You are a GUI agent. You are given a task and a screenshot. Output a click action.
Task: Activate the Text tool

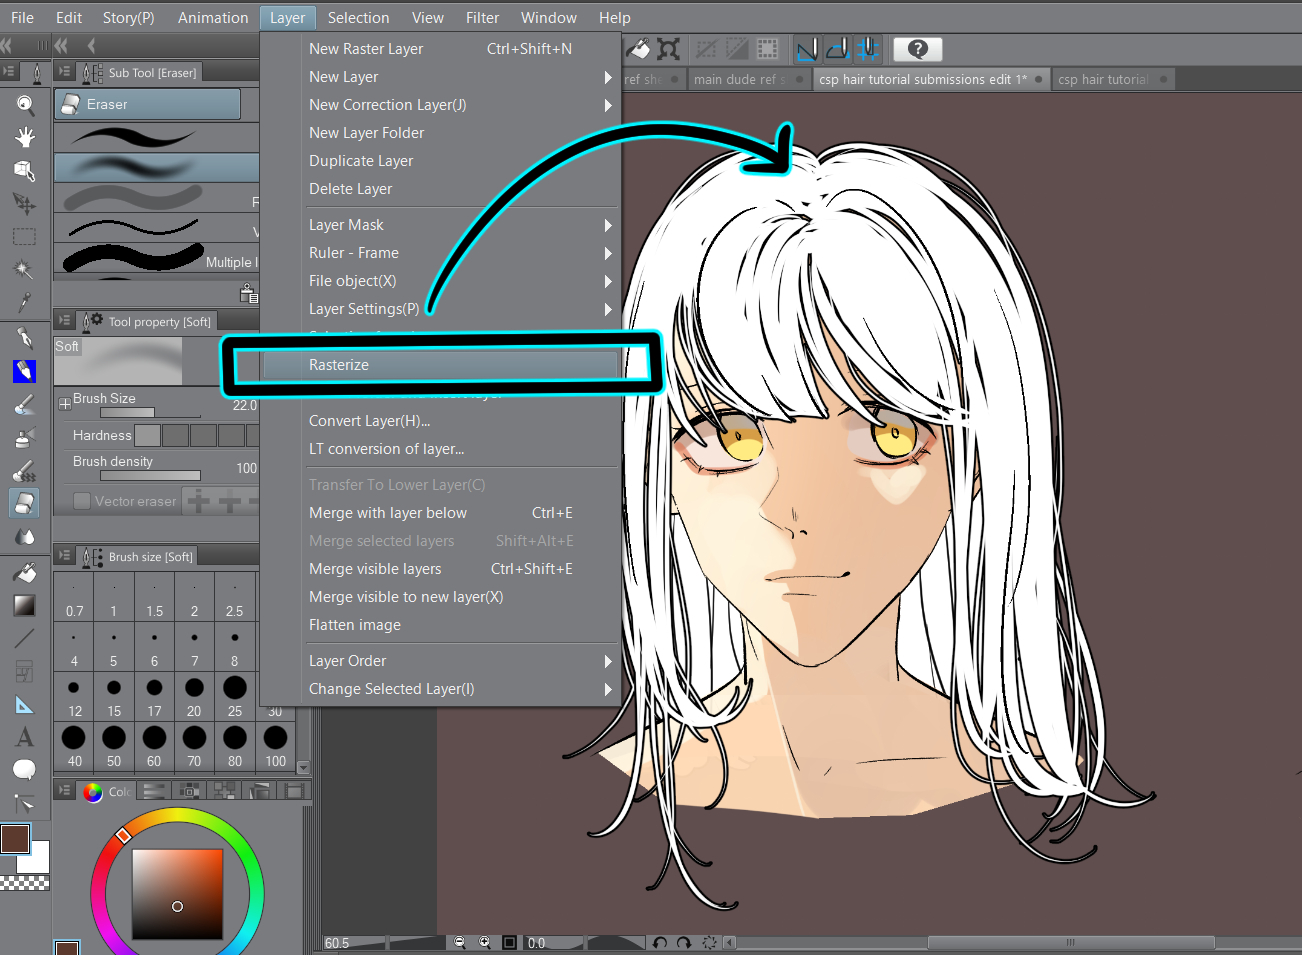[x=25, y=737]
